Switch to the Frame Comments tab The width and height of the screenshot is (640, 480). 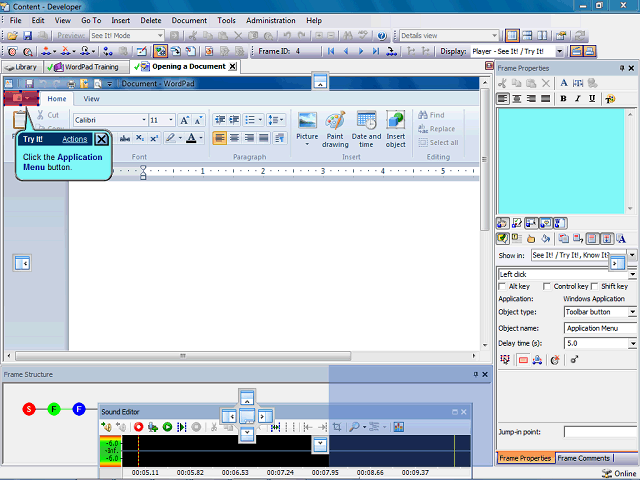583,458
